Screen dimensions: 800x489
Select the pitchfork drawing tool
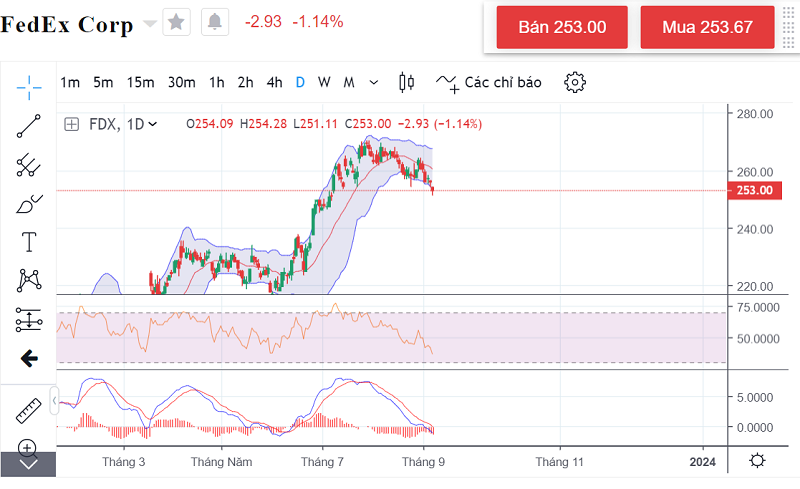tap(28, 166)
